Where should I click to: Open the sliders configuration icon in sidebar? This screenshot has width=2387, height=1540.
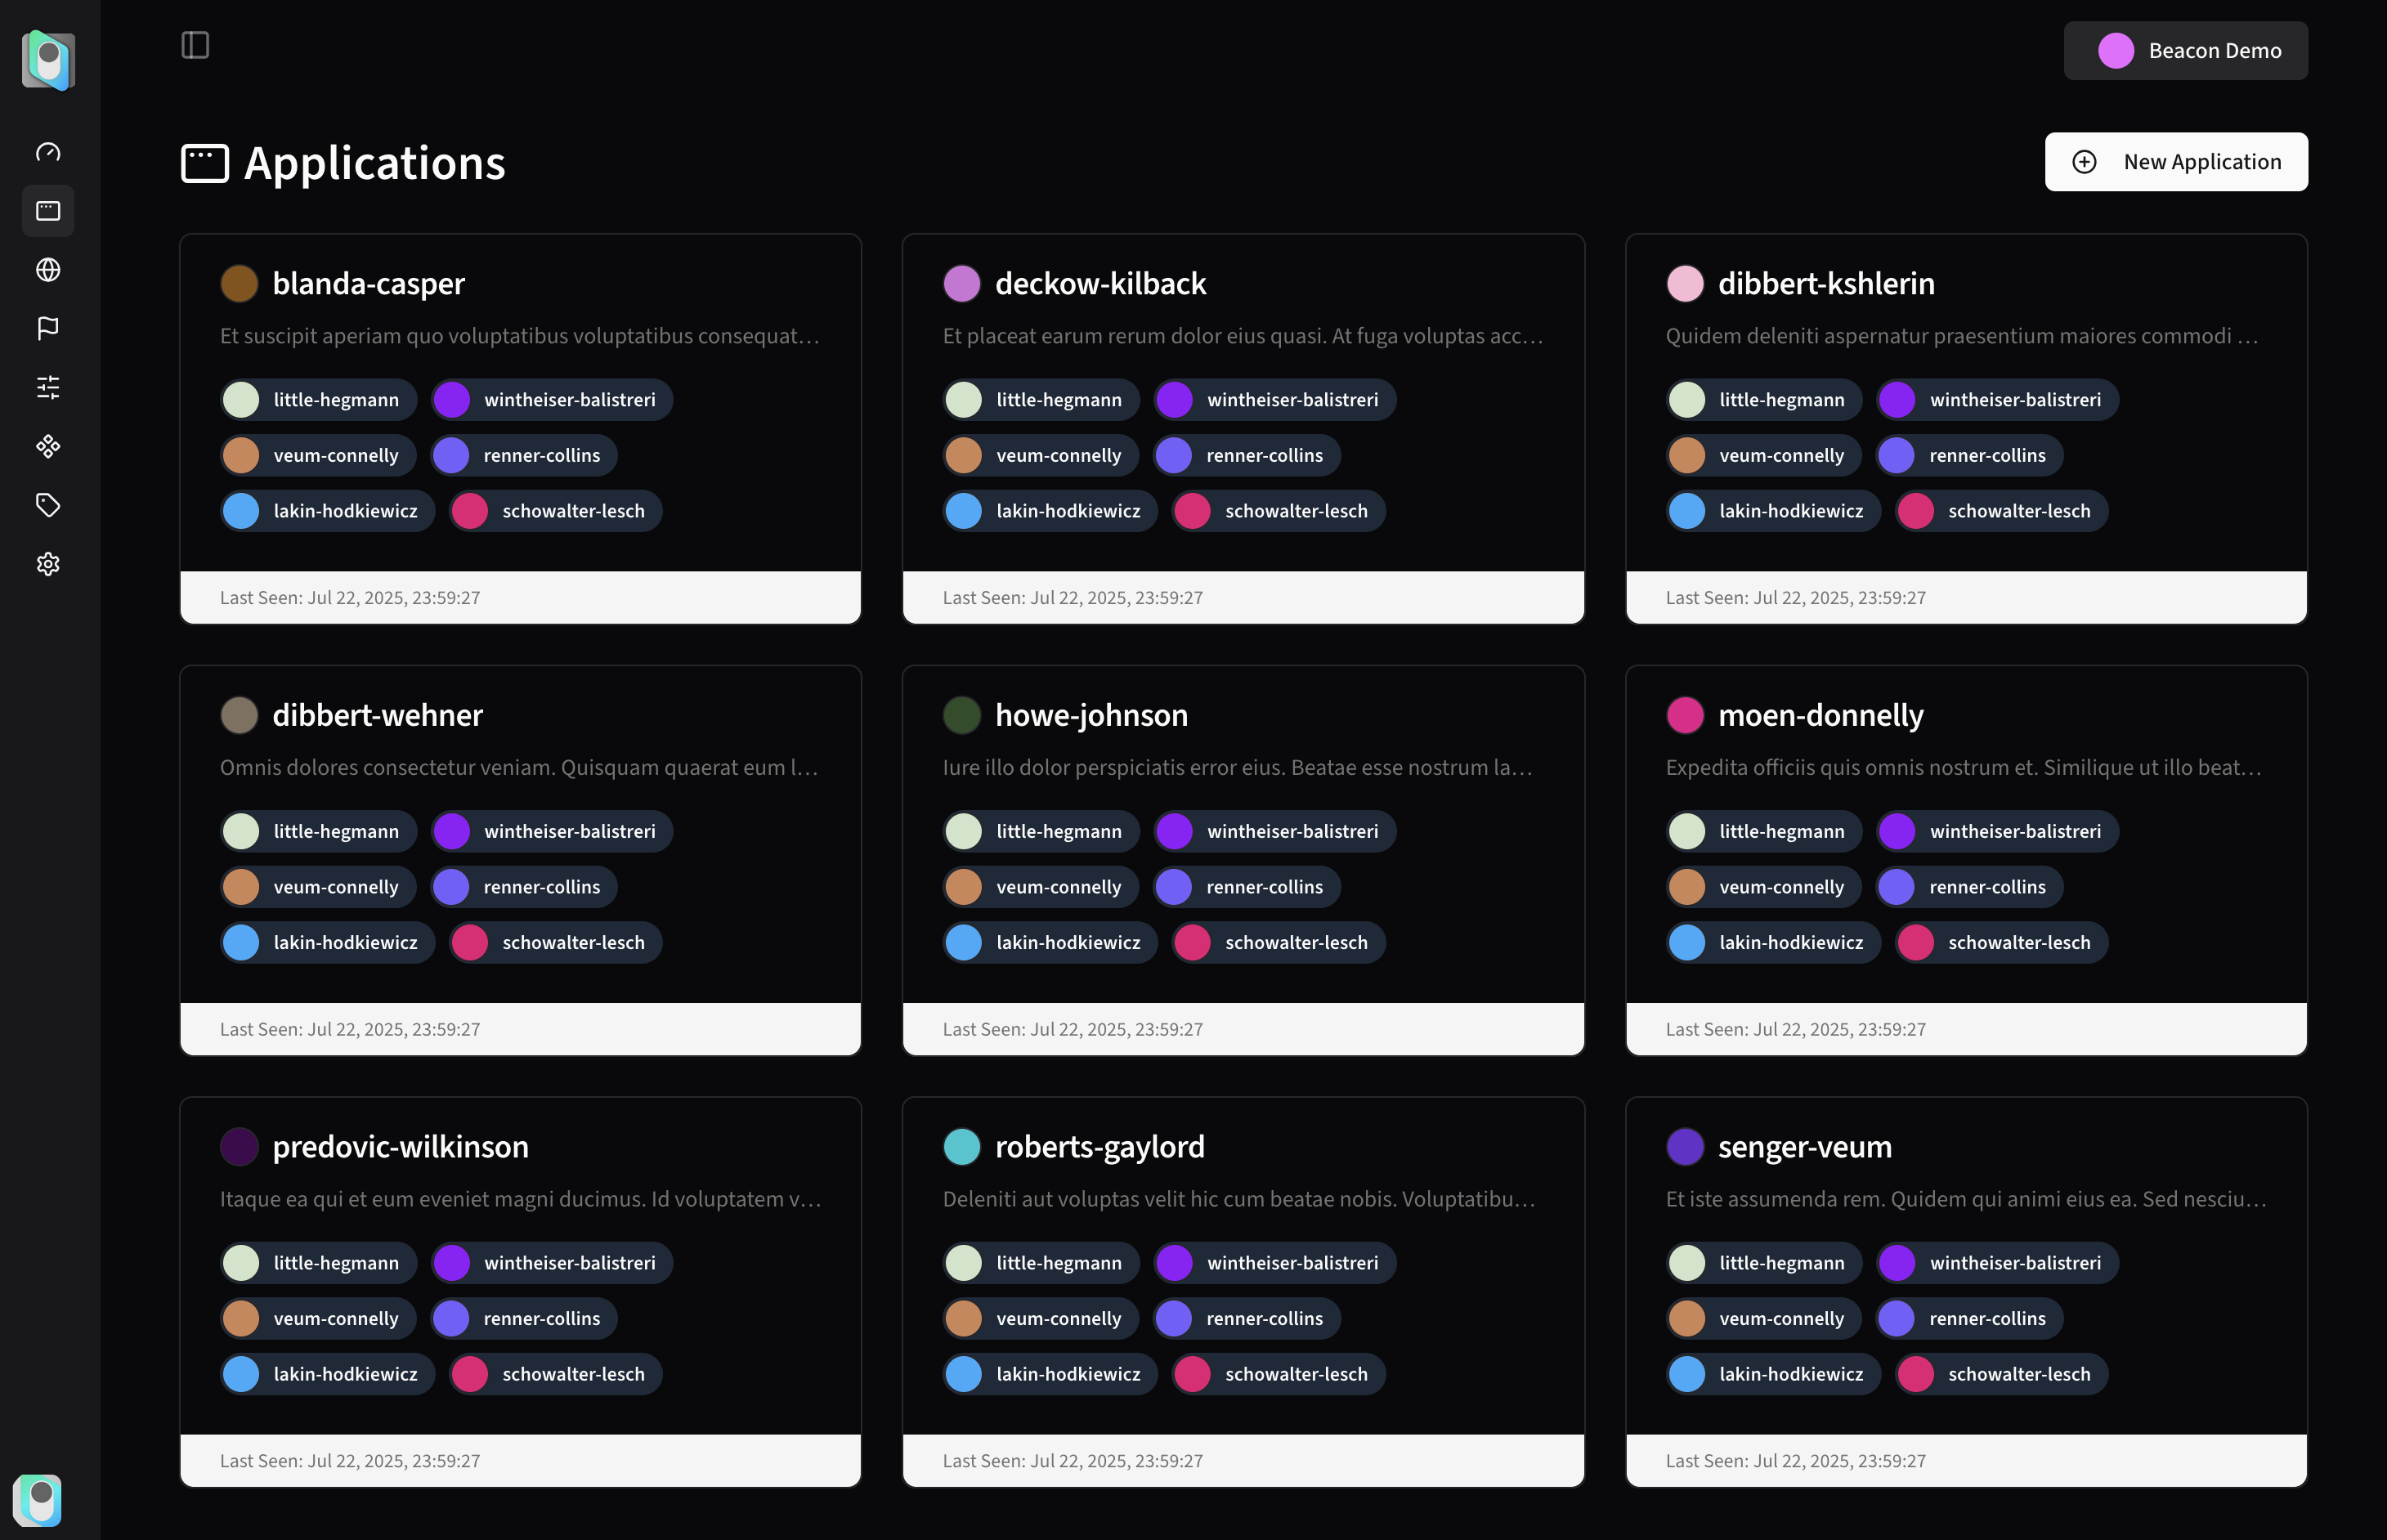[x=48, y=387]
